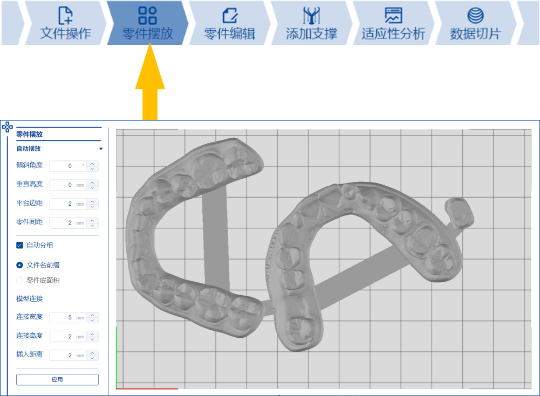Viewport: 540px width, 396px height.
Task: Switch to the 数据切片 data slicing step
Action: tap(475, 23)
